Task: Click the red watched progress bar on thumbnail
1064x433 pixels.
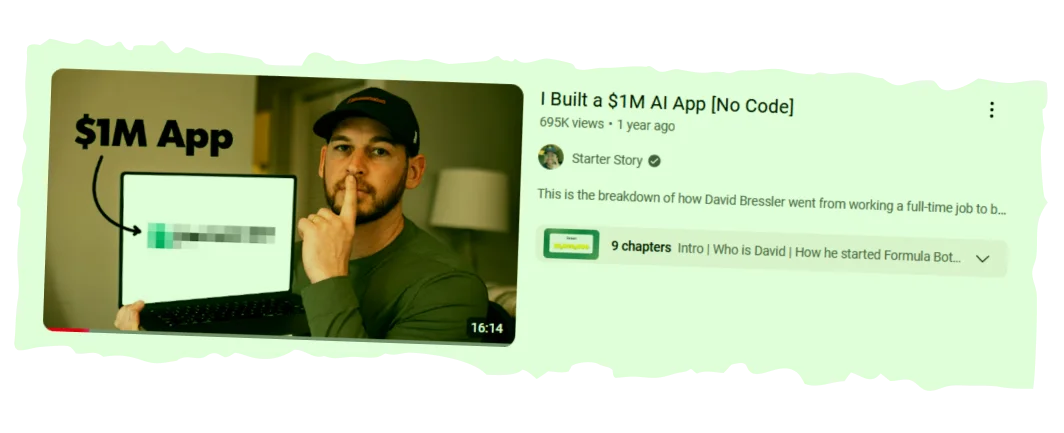Action: 67,330
